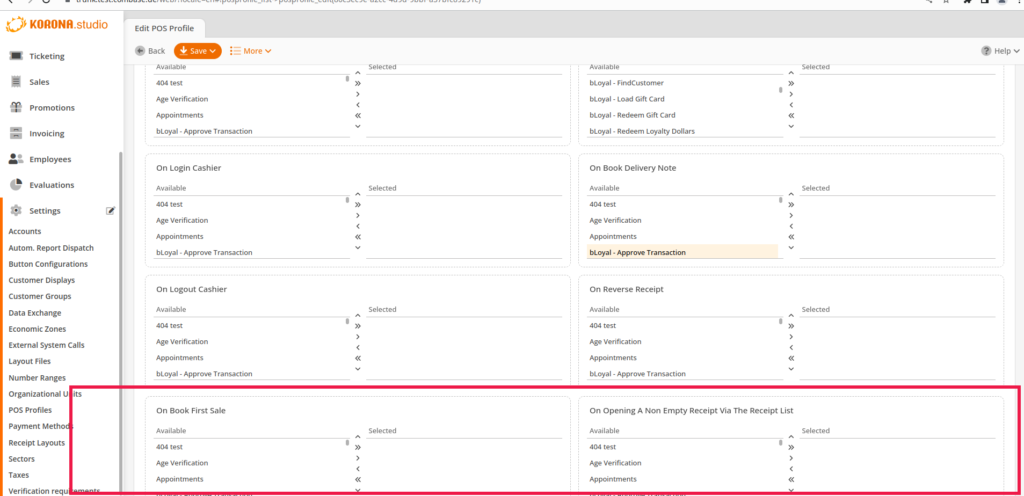
Task: Move all right in On Reverse Receipt
Action: [792, 326]
